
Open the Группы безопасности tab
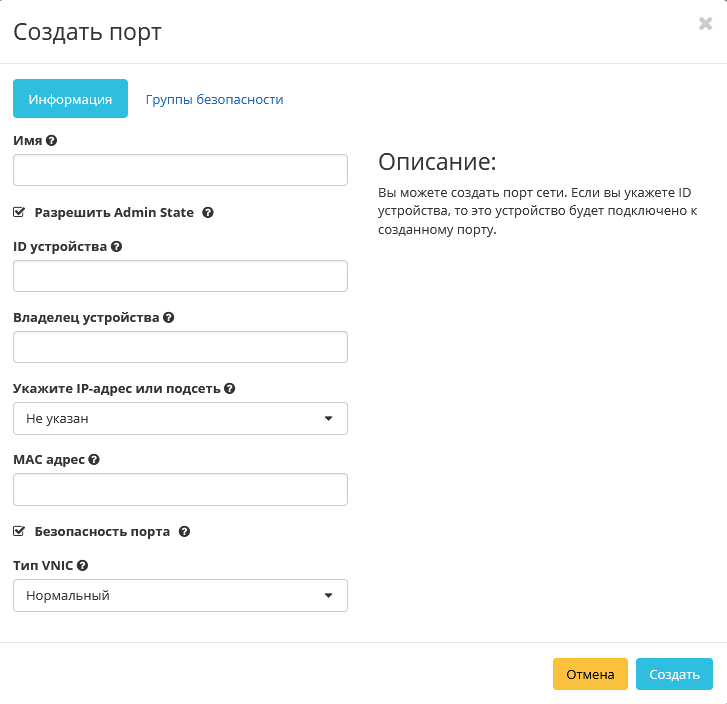[x=214, y=99]
